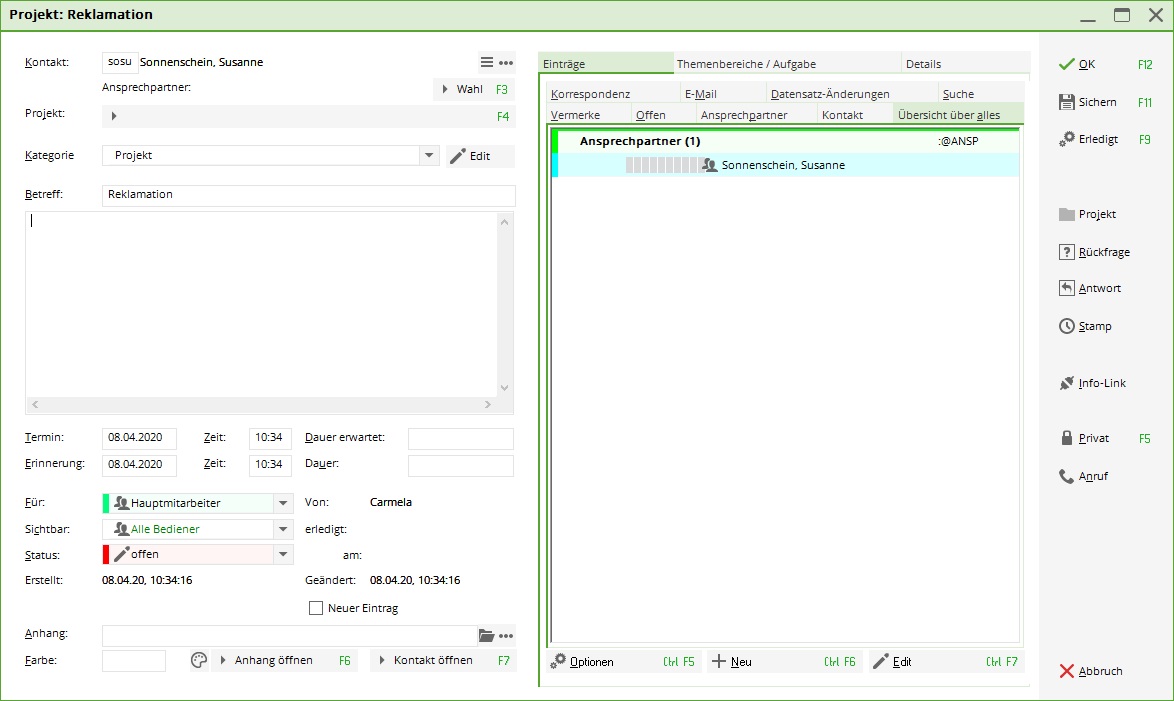
Task: Open the Für Hauptmitarbeiter dropdown
Action: point(283,503)
